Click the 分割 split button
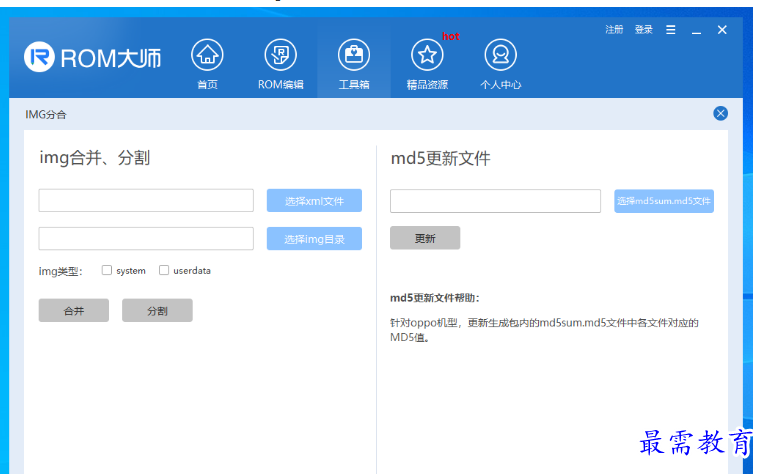The height and width of the screenshot is (474, 761). tap(157, 311)
